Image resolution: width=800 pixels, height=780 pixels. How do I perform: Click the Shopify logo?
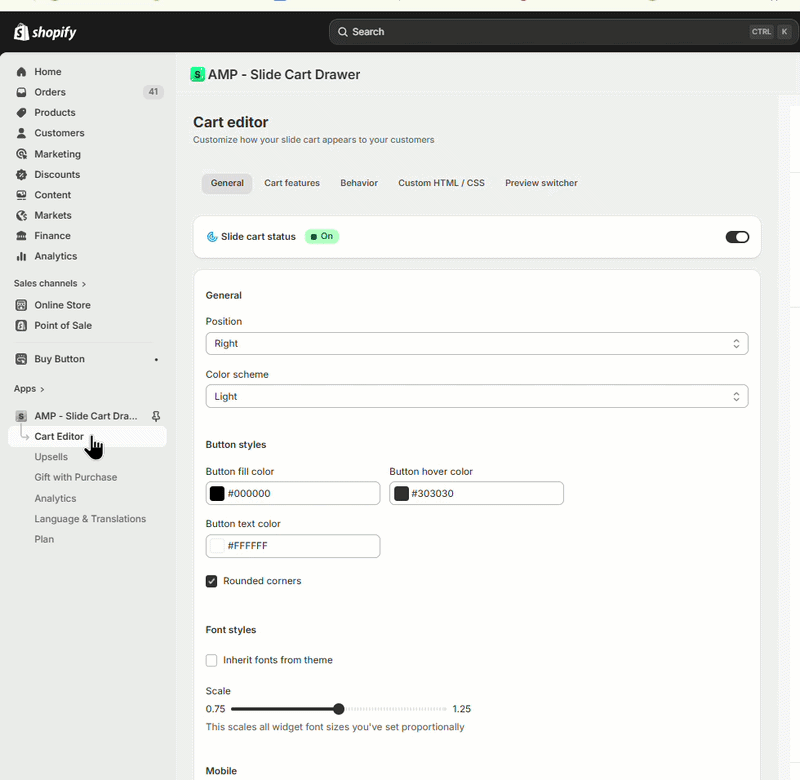tap(45, 32)
